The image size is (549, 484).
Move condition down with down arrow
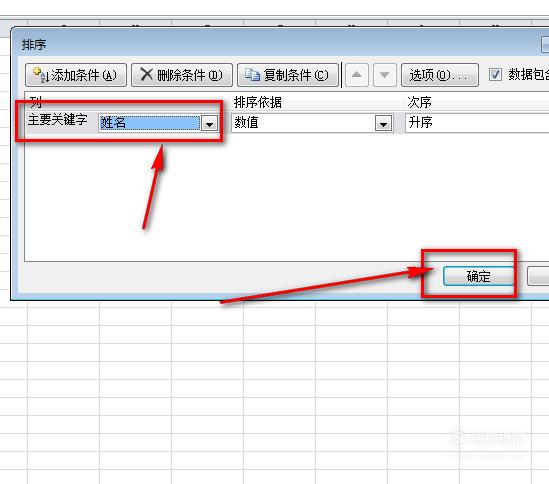(x=384, y=75)
